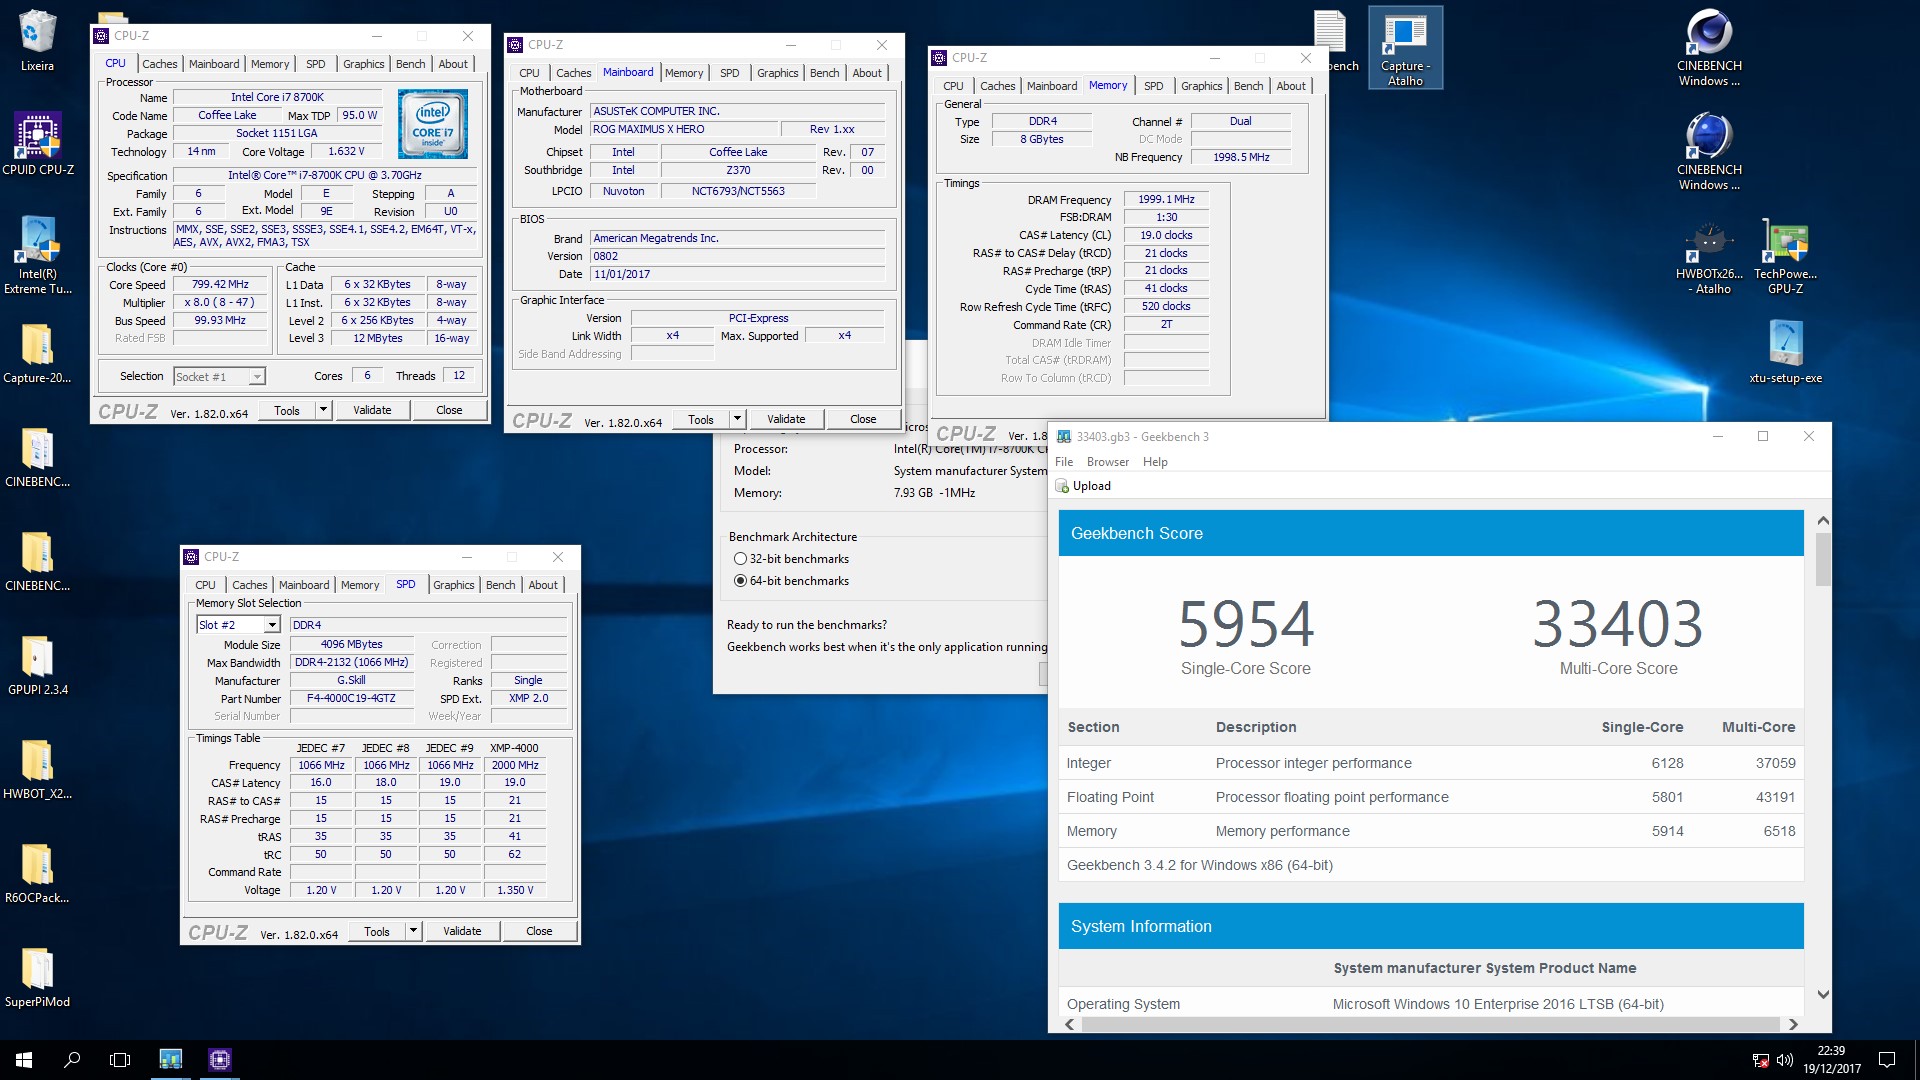
Task: Click the Intel Core i7 8700K name field
Action: tap(277, 98)
